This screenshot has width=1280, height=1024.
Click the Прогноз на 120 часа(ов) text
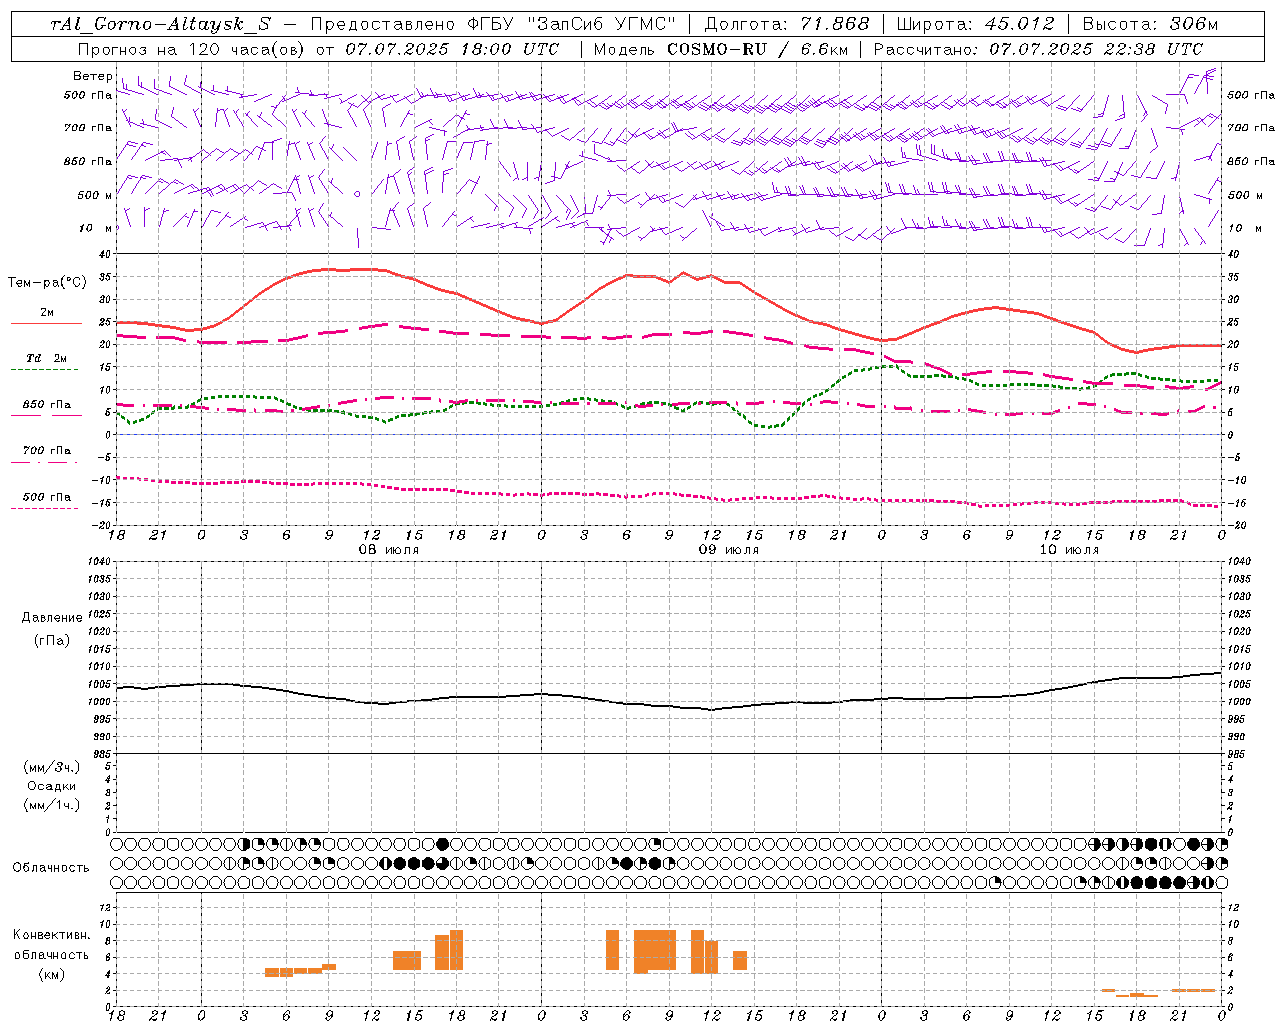point(192,49)
